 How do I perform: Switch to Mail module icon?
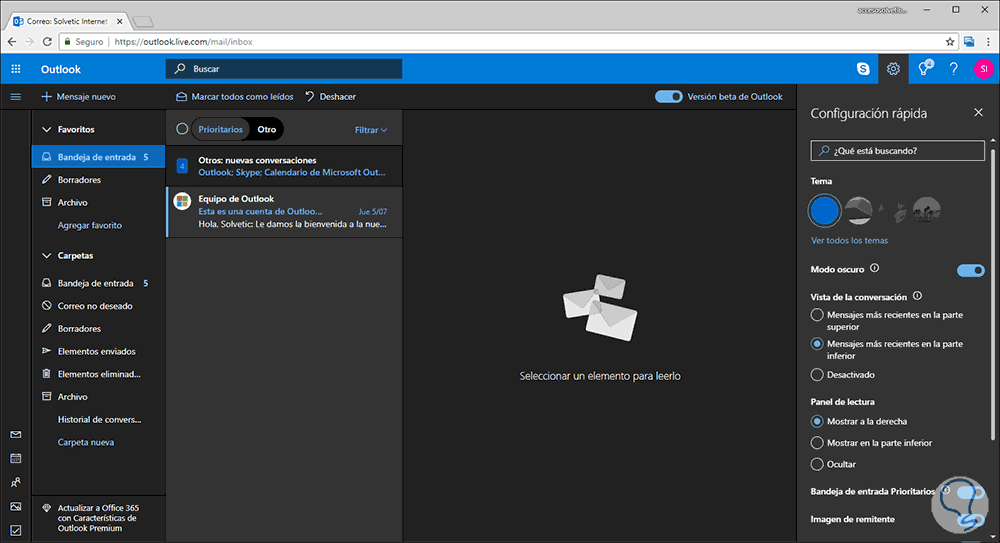click(16, 435)
